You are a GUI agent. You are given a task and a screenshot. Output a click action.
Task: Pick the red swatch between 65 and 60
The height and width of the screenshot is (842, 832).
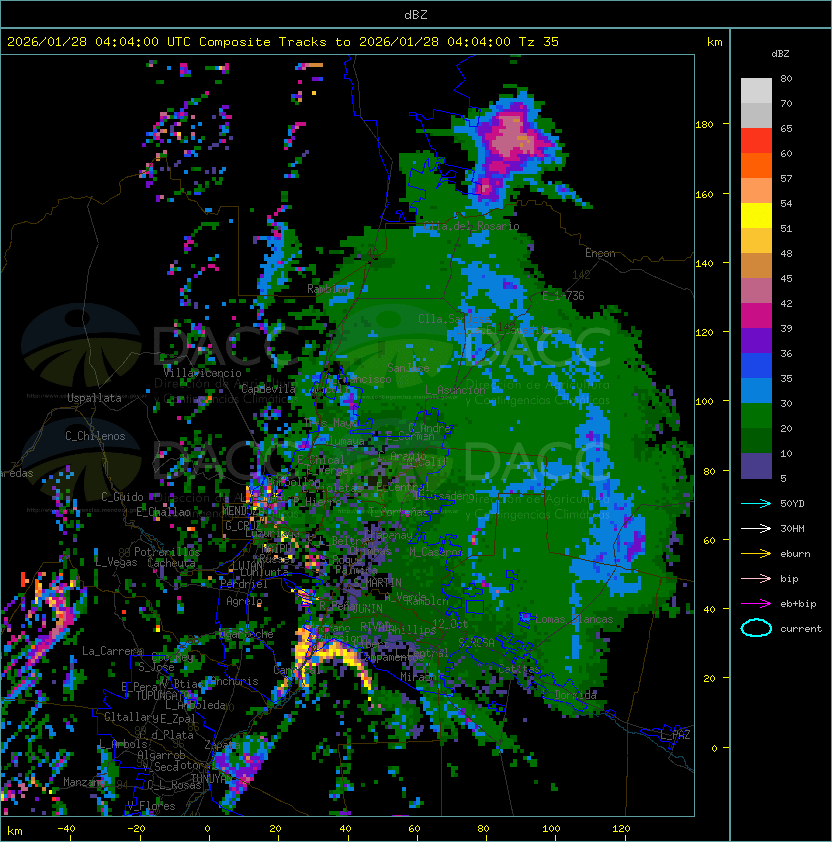[756, 141]
